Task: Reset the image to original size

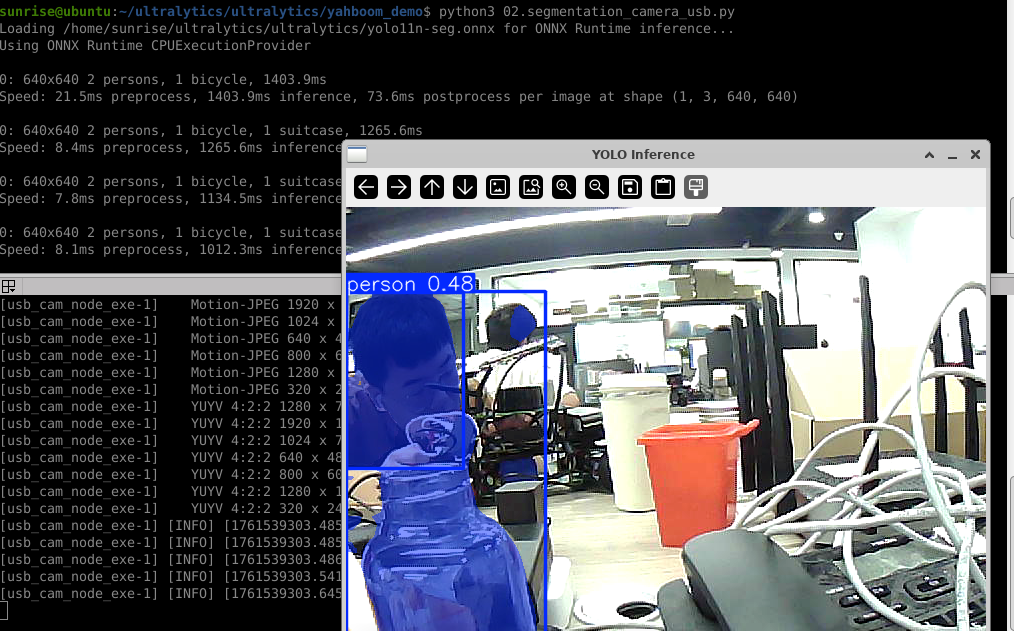Action: 498,187
